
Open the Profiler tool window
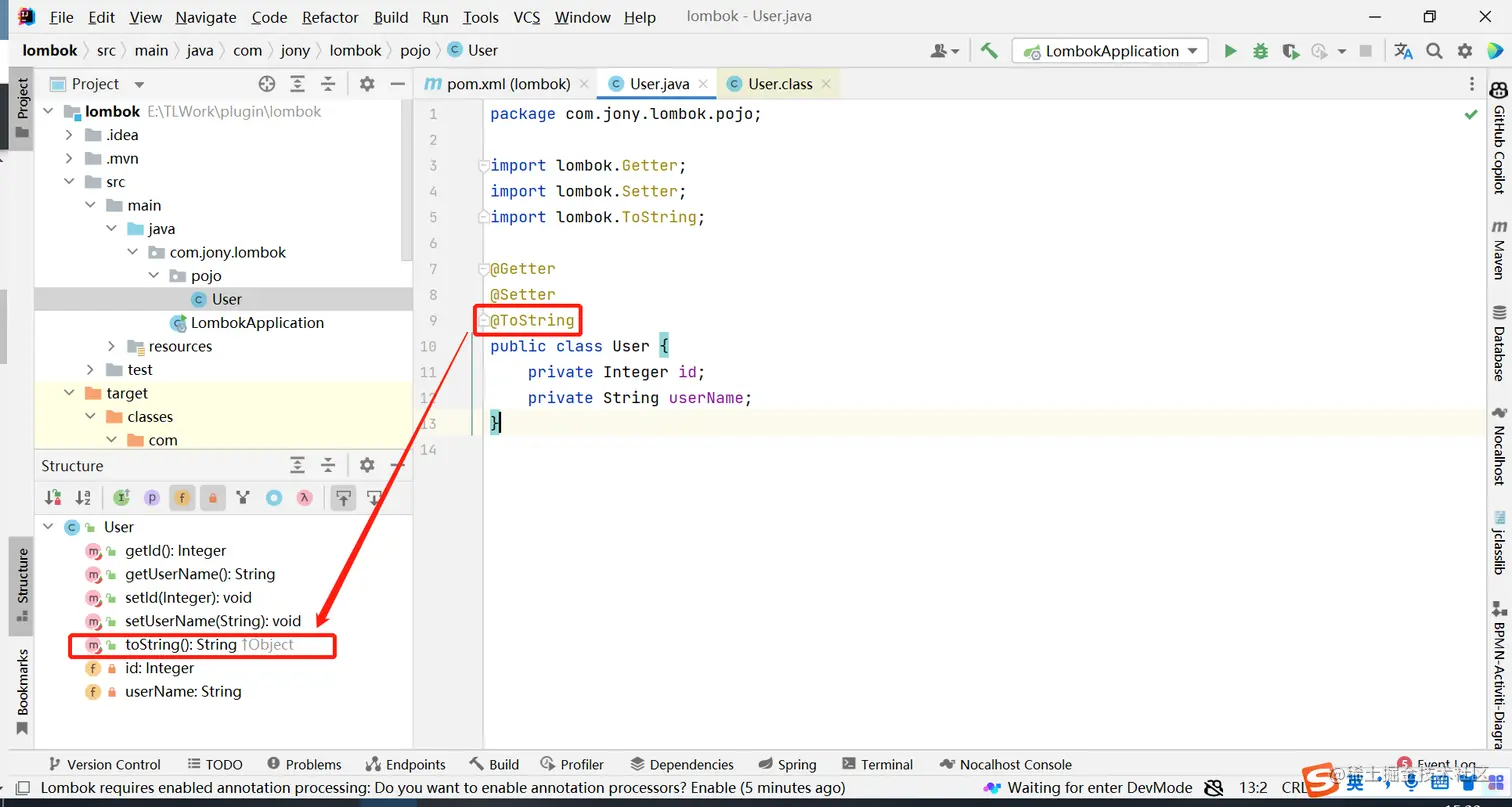572,764
